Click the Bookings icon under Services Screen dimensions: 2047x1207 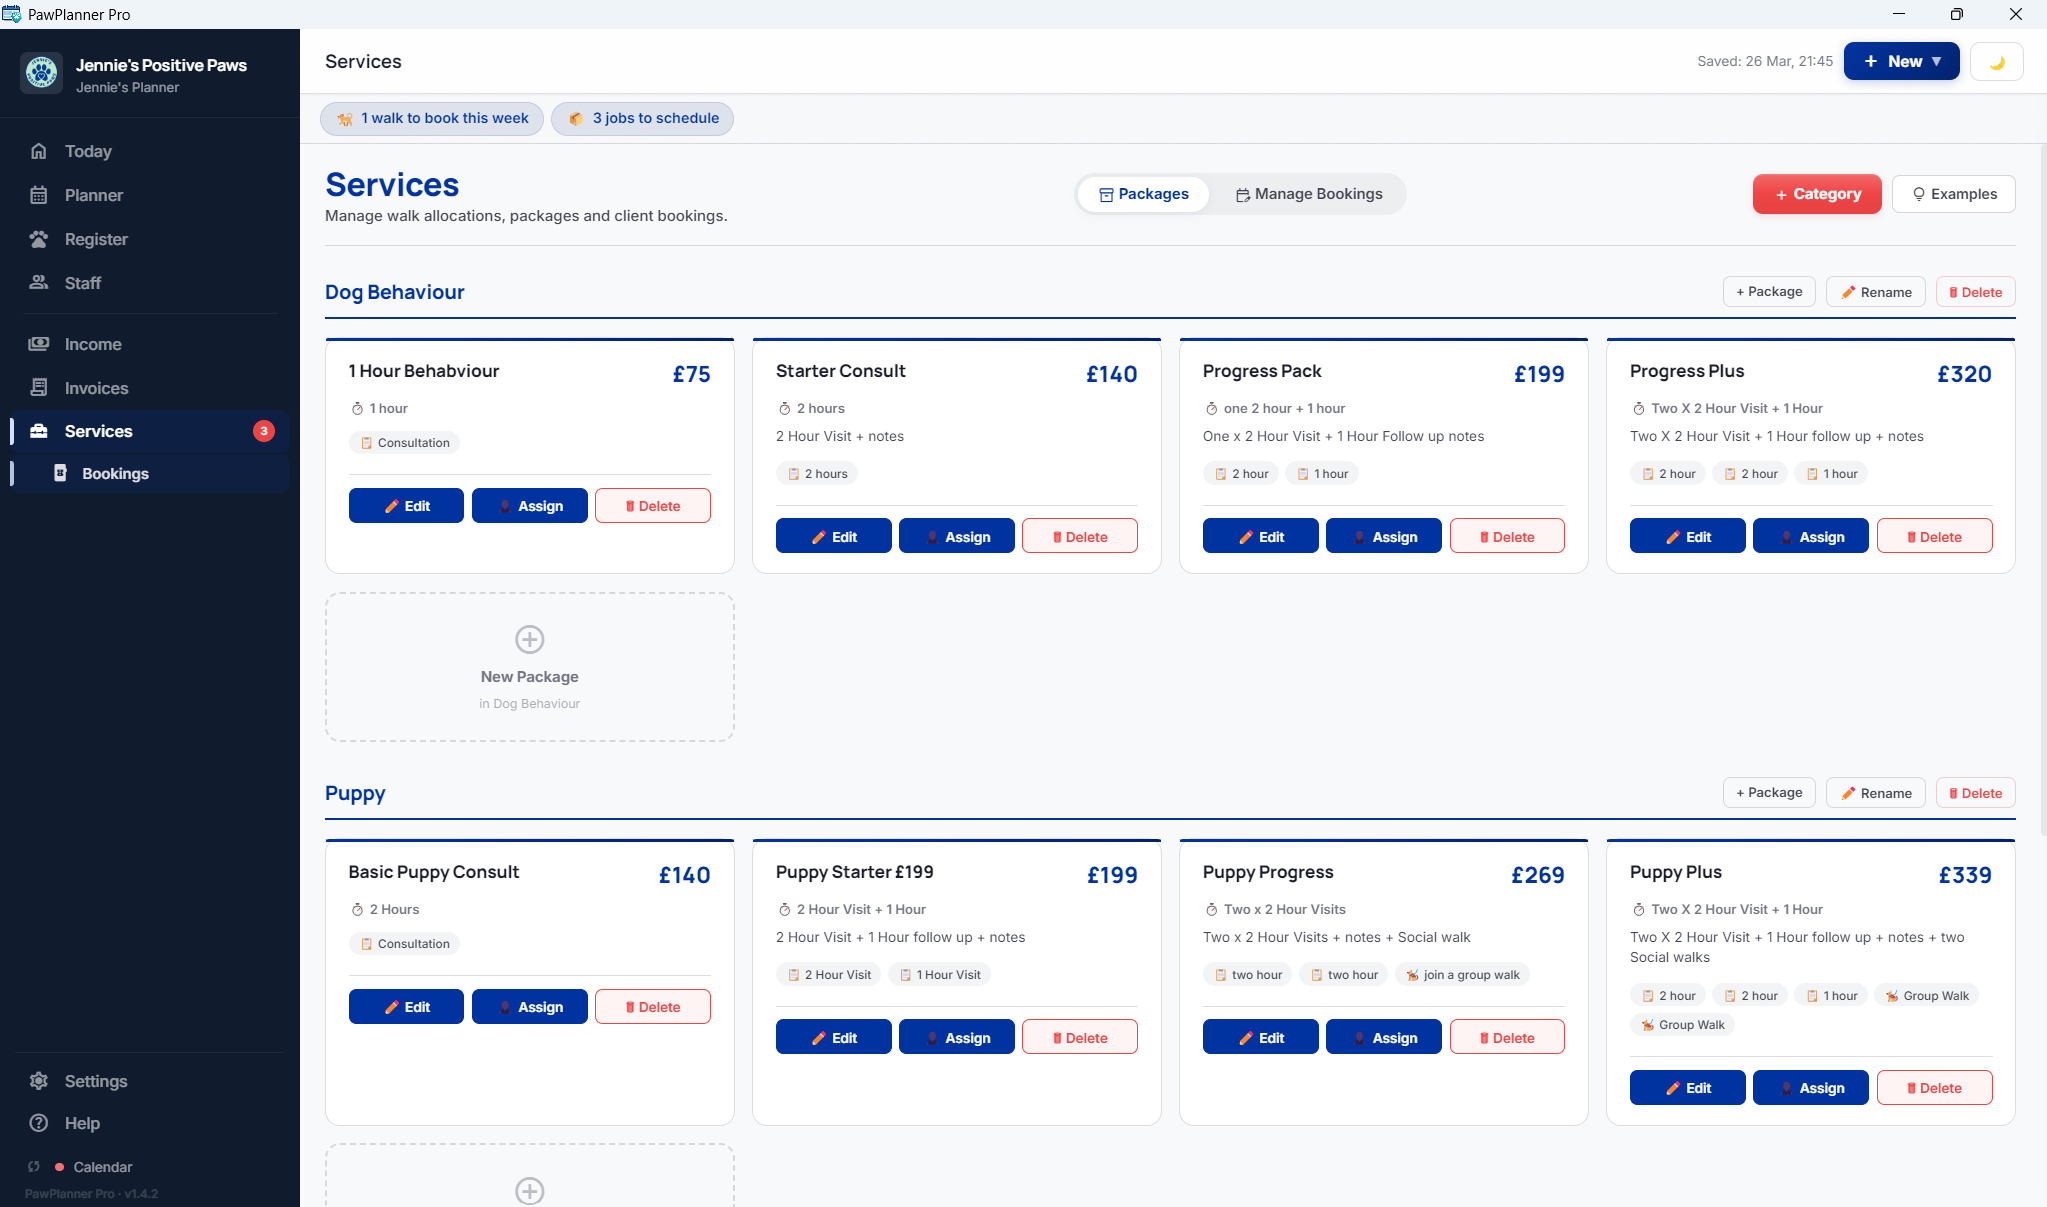[x=62, y=473]
